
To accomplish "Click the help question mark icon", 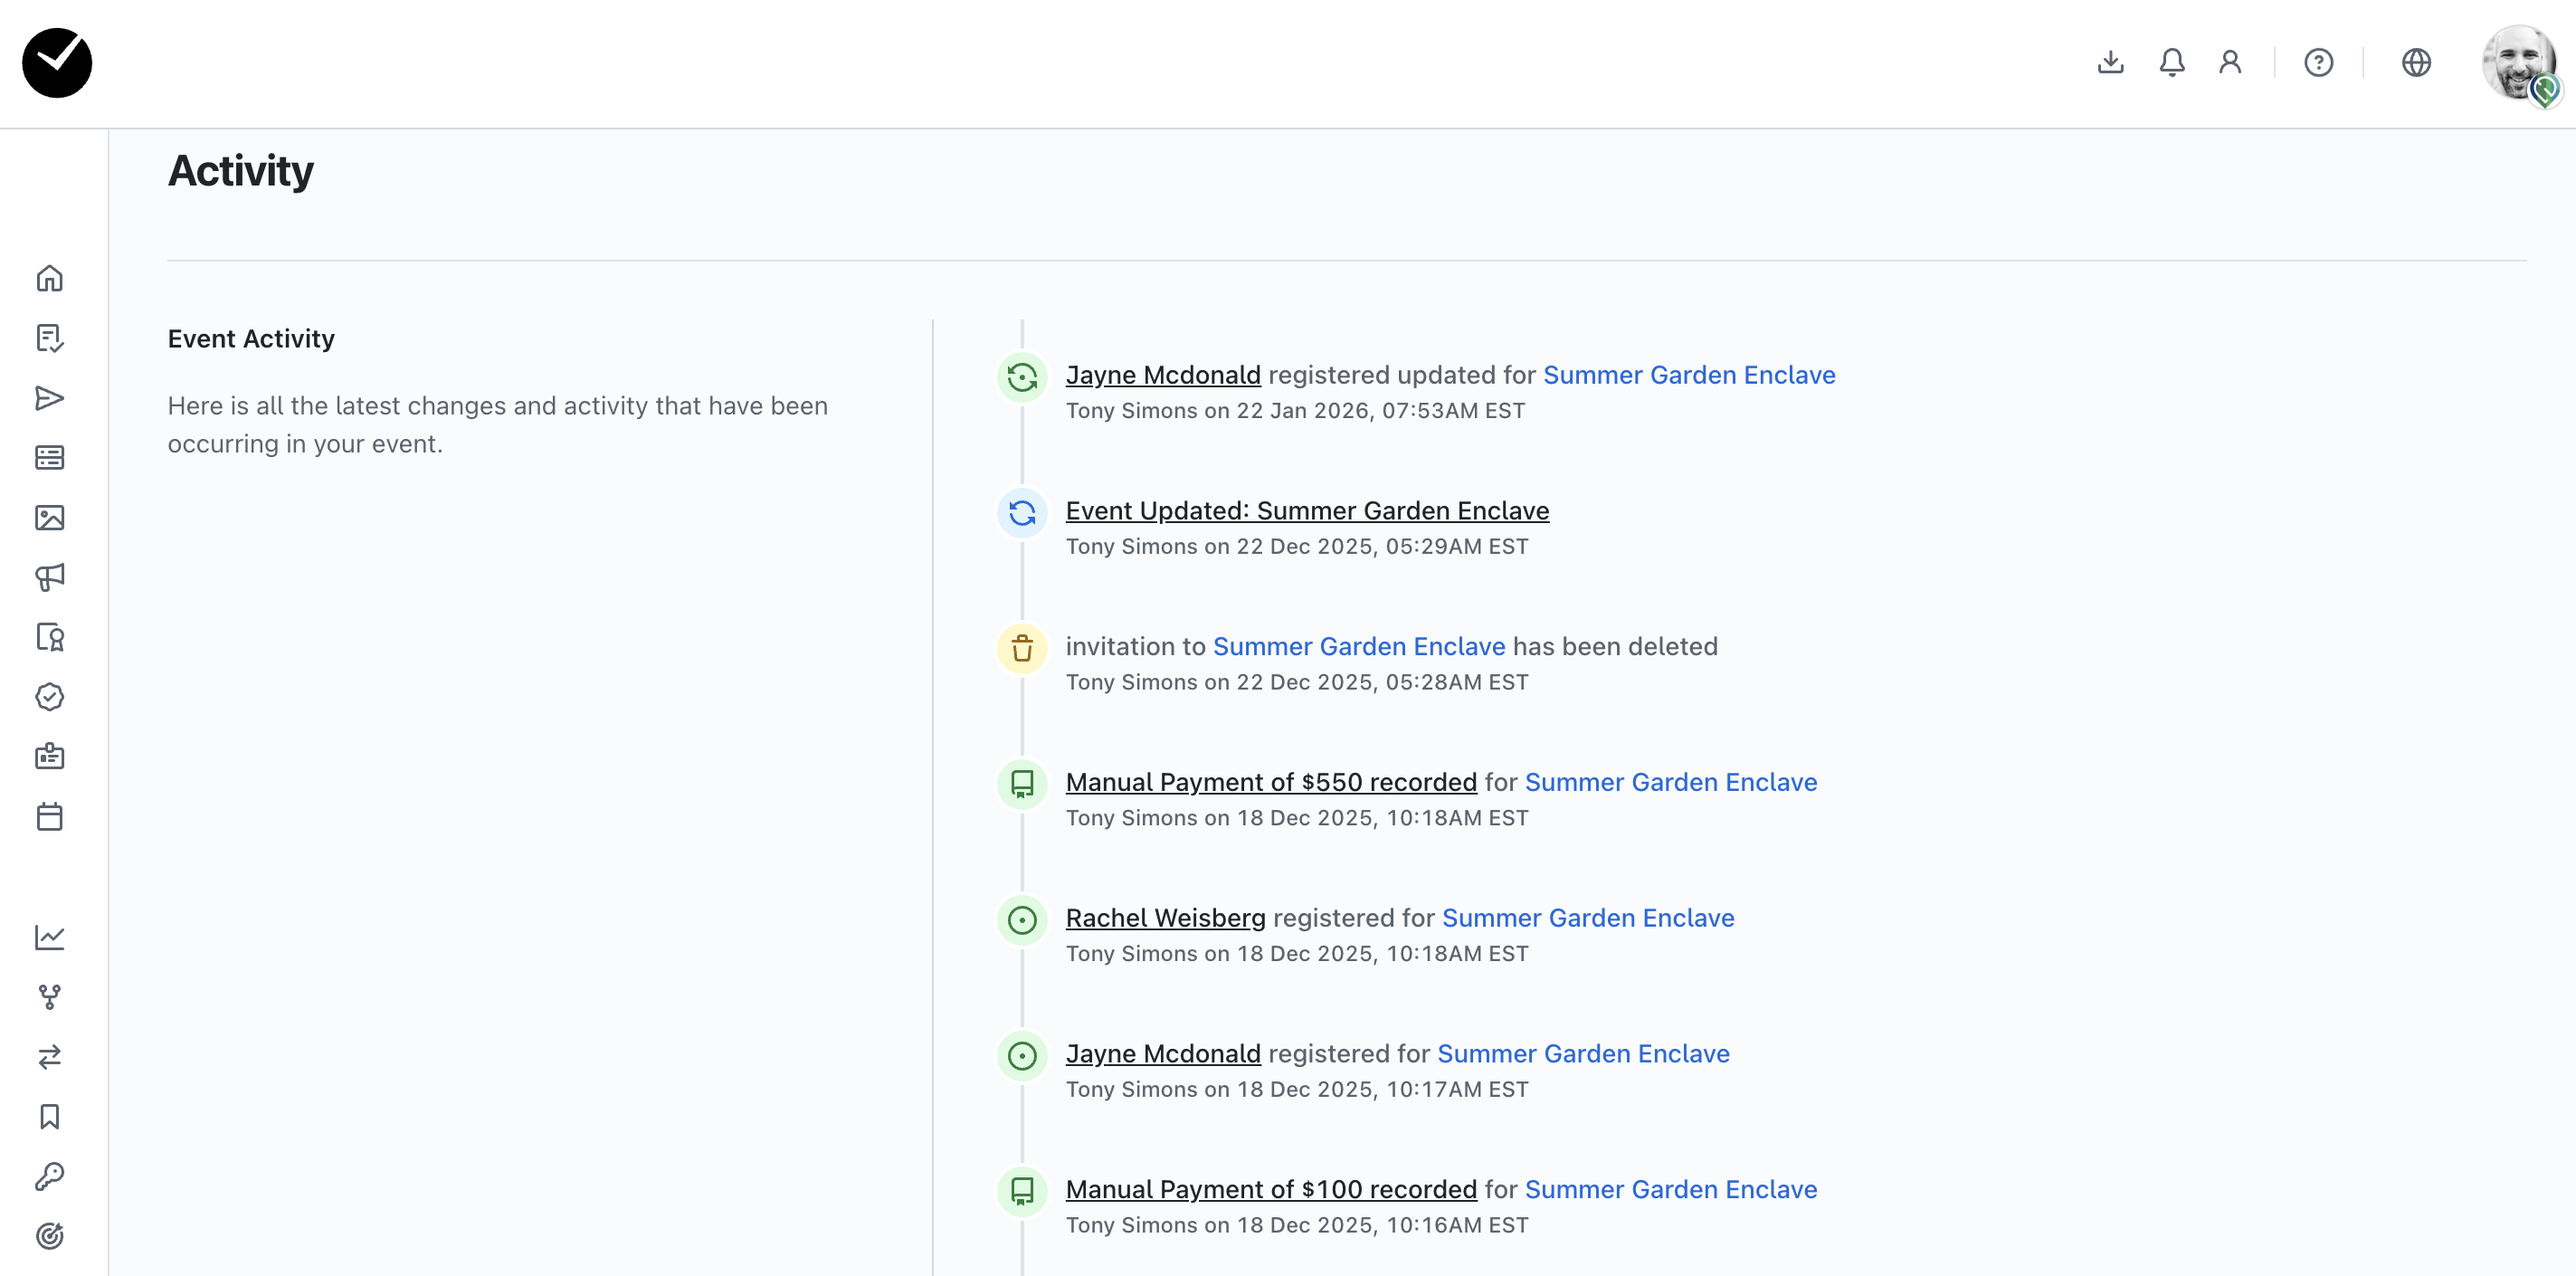I will pyautogui.click(x=2318, y=62).
